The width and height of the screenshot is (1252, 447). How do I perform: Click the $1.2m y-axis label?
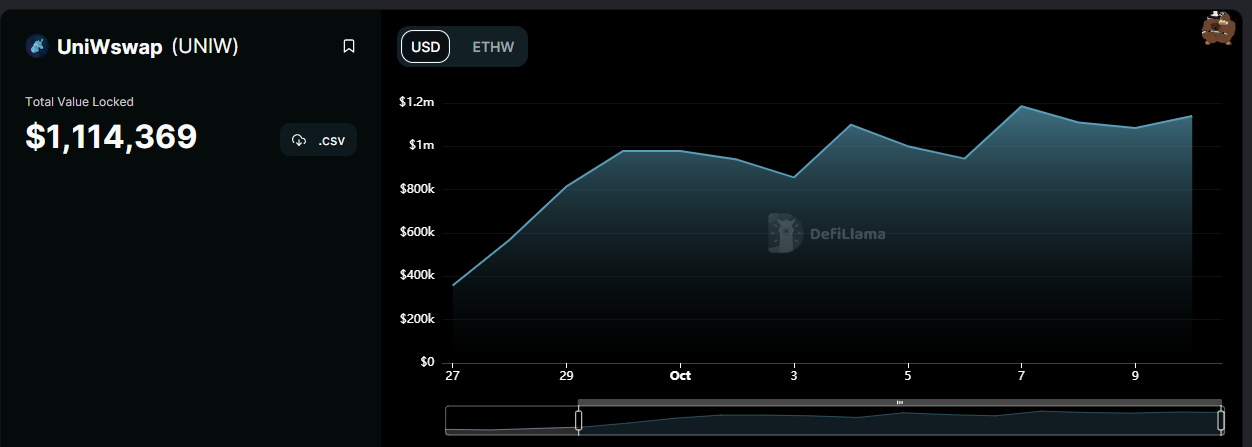416,102
